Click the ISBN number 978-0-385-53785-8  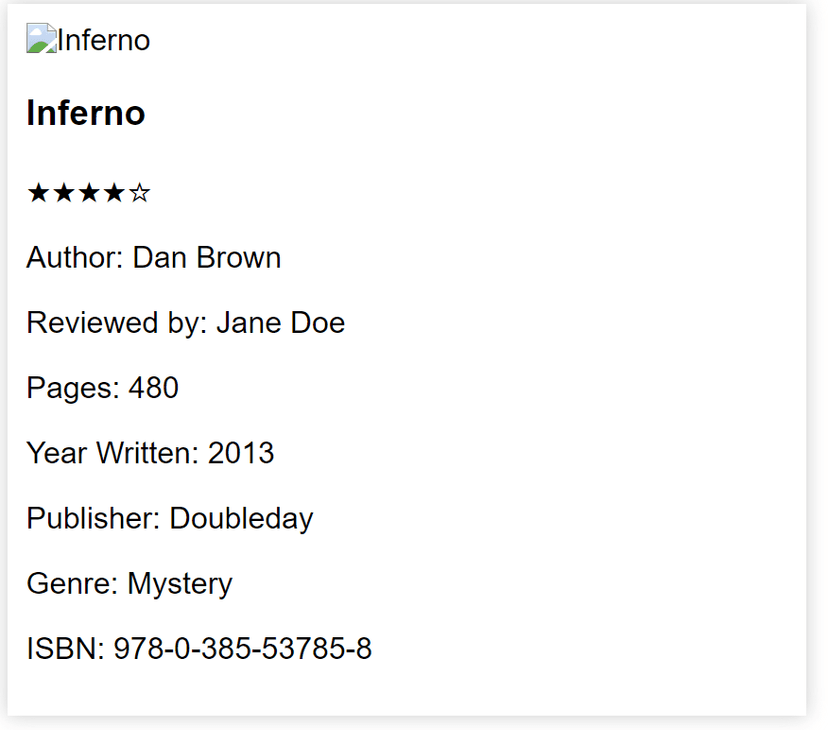point(243,649)
